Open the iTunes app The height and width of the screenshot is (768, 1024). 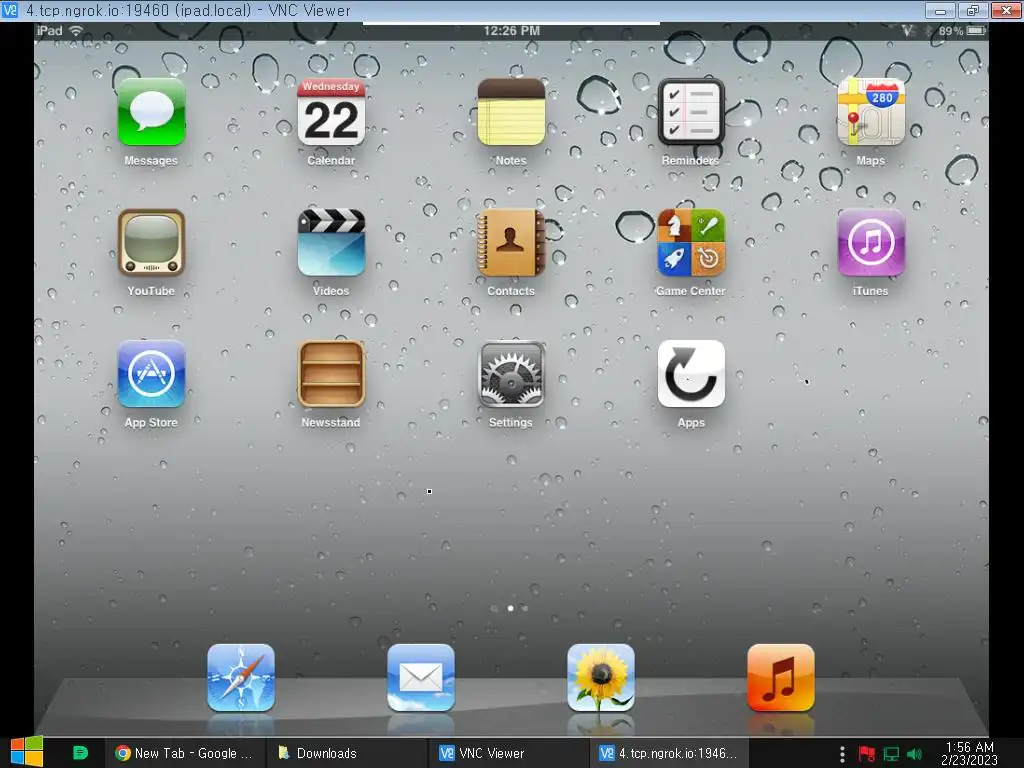click(871, 243)
